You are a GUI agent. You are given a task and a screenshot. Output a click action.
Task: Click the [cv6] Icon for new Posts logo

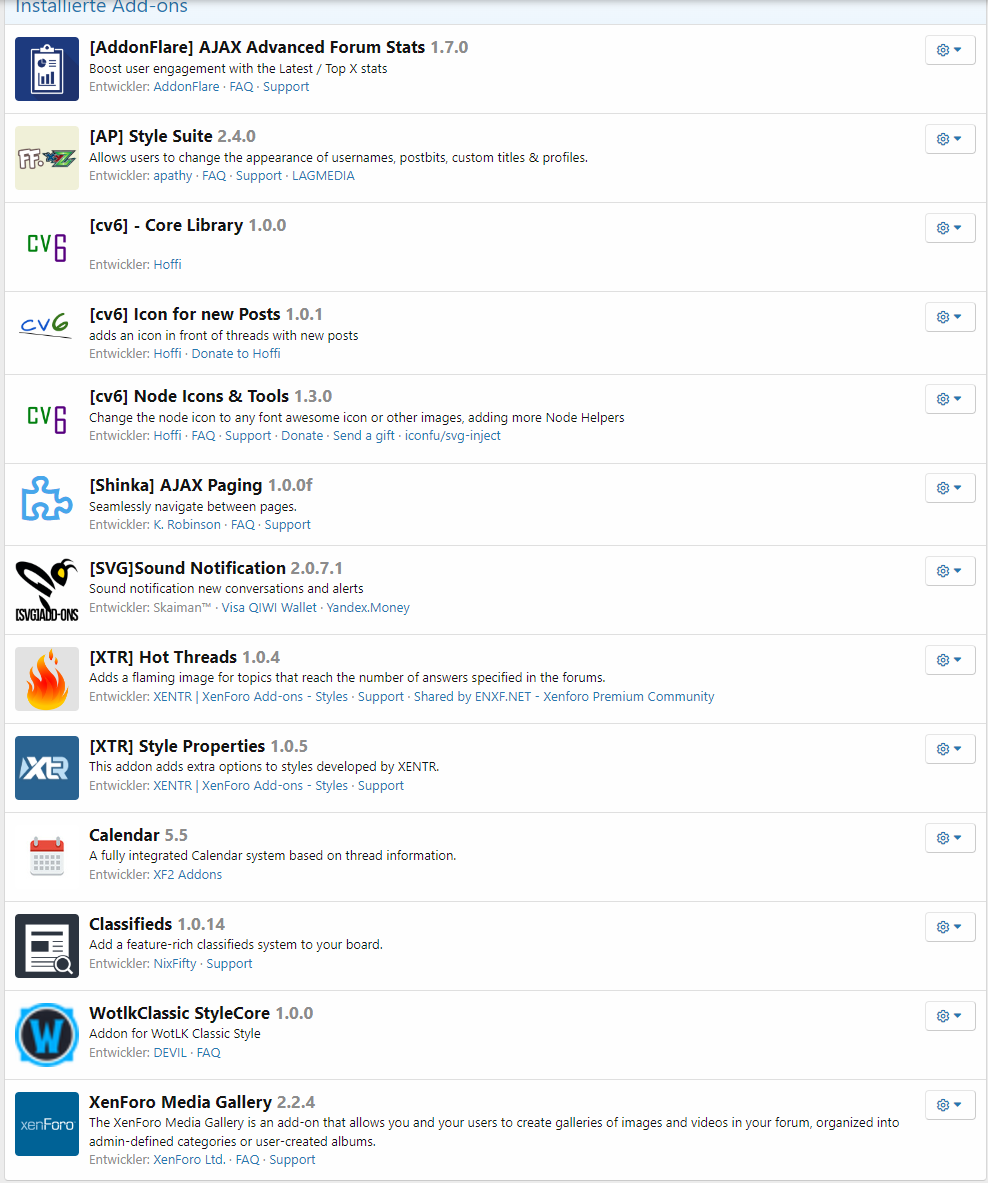tap(47, 326)
